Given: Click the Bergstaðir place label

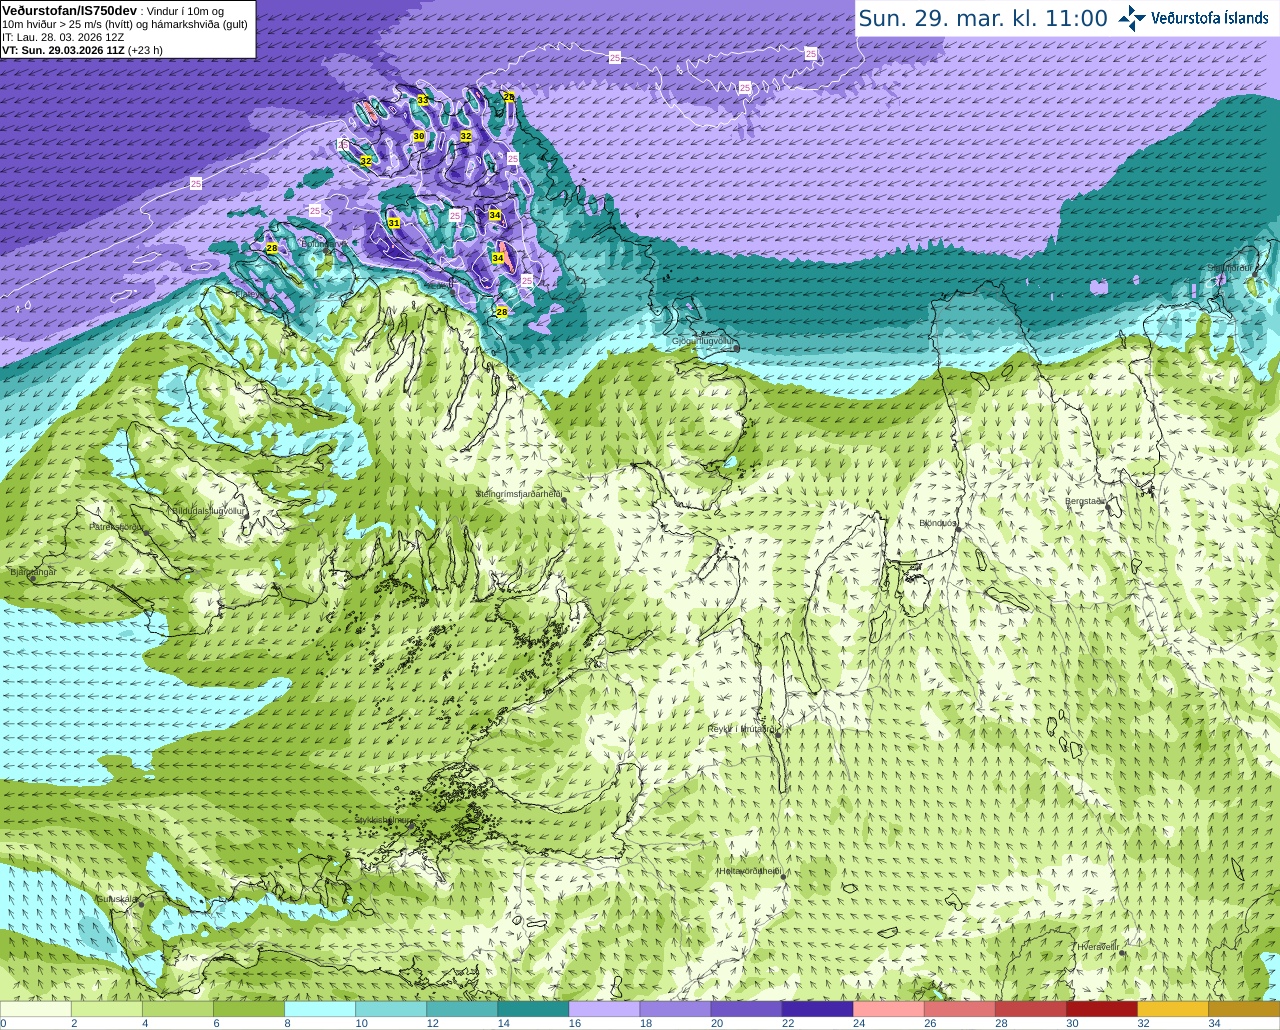Looking at the screenshot, I should coord(1085,501).
